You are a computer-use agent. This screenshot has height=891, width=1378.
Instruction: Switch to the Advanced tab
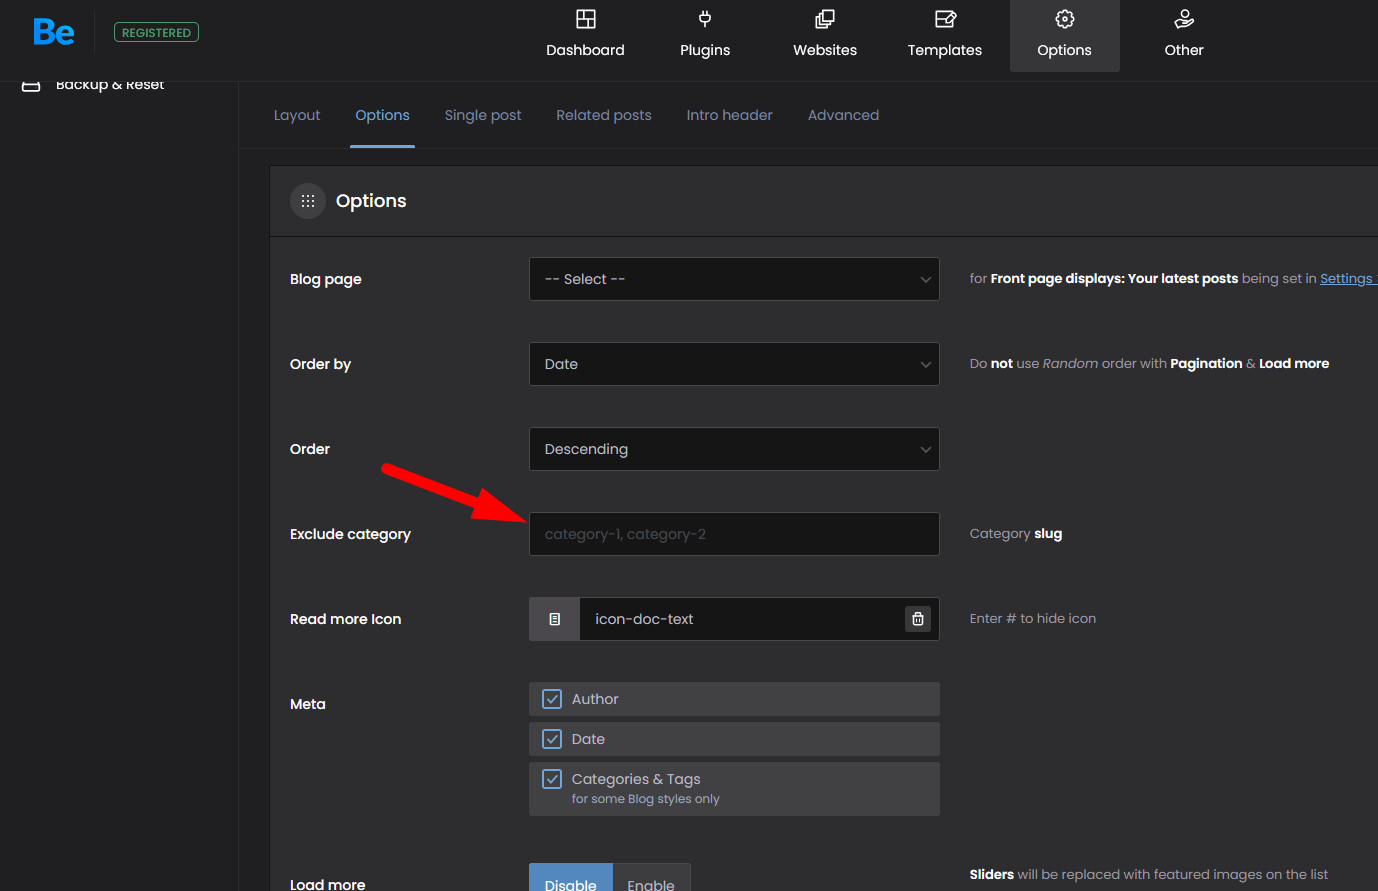843,115
